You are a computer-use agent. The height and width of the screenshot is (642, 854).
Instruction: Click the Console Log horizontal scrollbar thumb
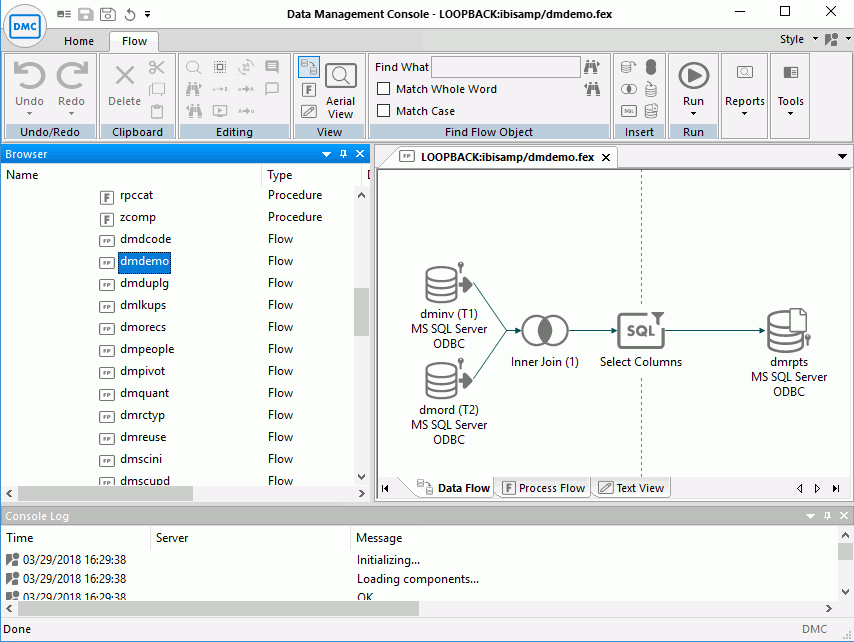pos(219,608)
